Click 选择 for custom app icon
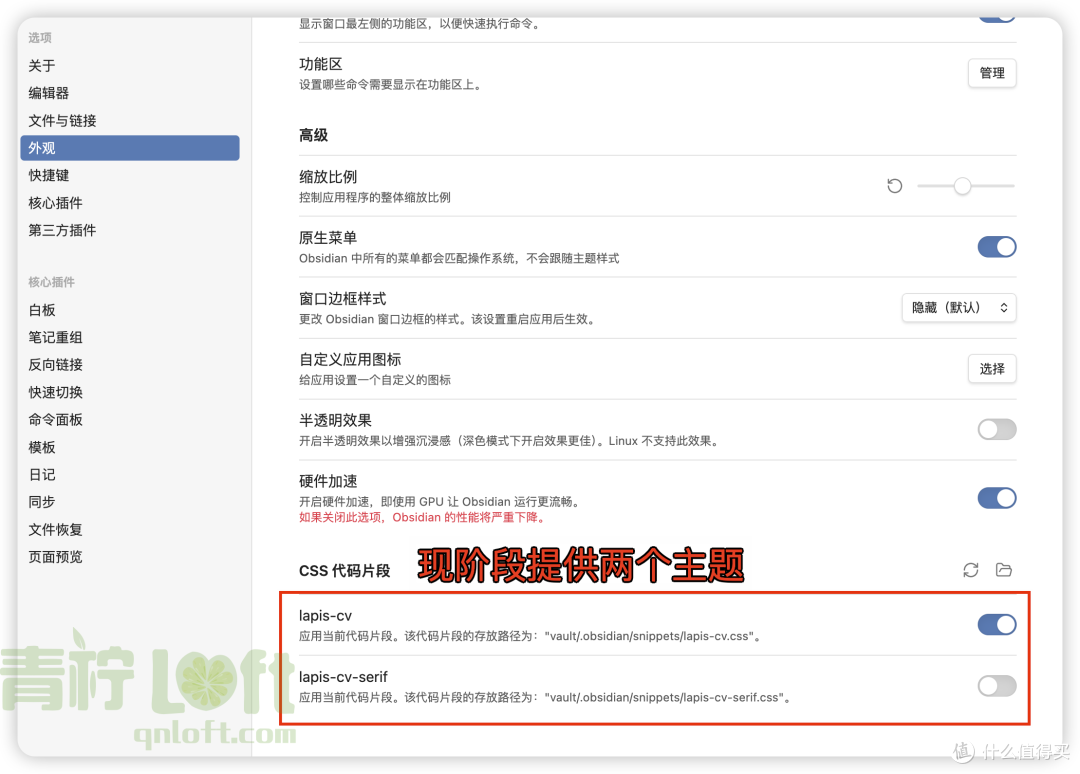This screenshot has width=1080, height=774. [x=992, y=369]
